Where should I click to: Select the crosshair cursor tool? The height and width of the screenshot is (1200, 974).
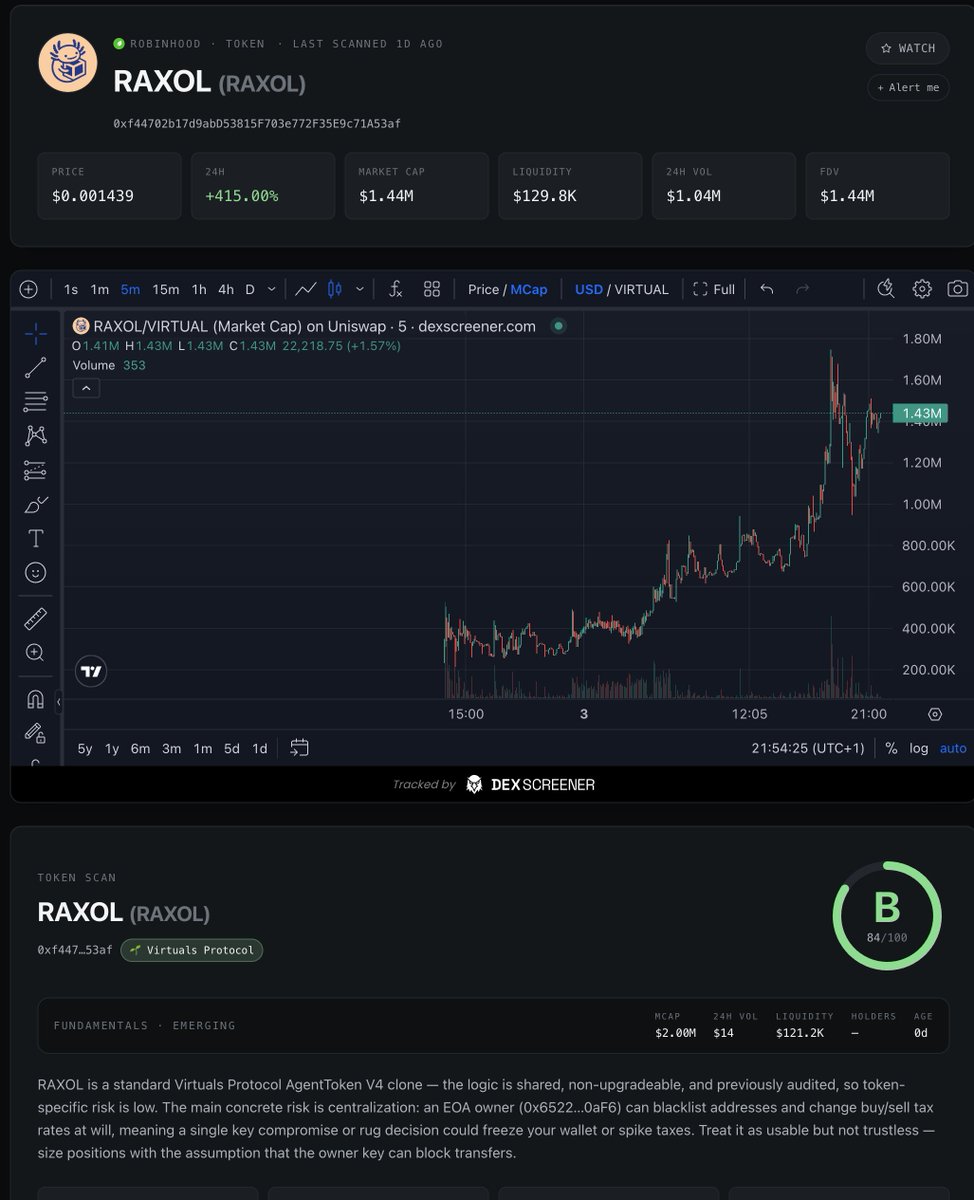point(35,333)
